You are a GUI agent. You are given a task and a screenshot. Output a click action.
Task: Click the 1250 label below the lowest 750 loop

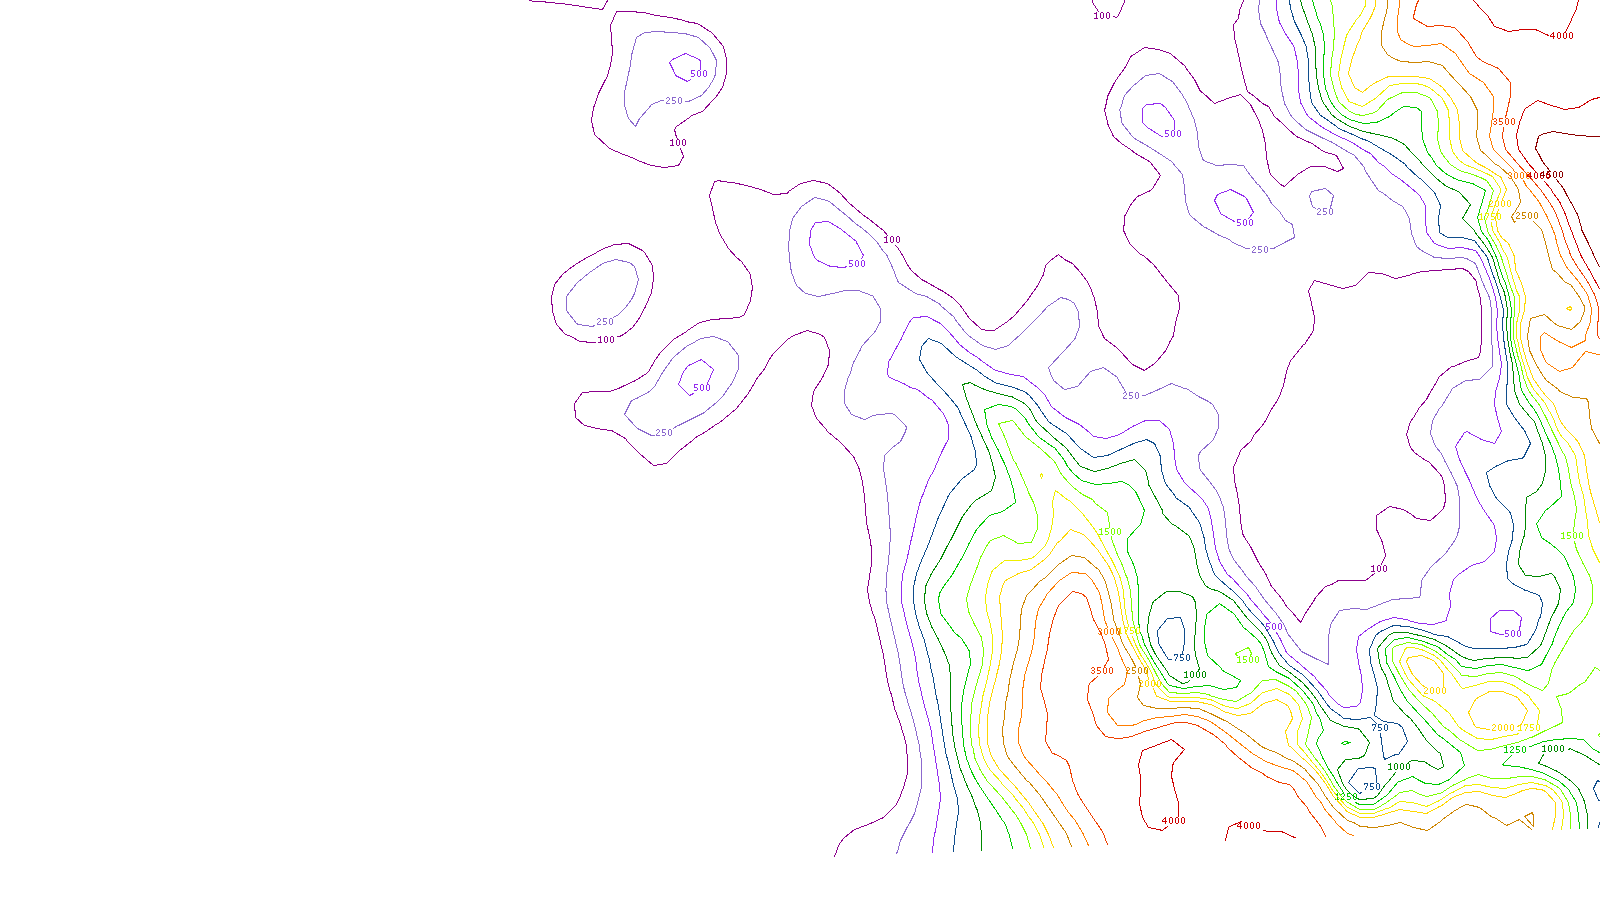pyautogui.click(x=1346, y=797)
